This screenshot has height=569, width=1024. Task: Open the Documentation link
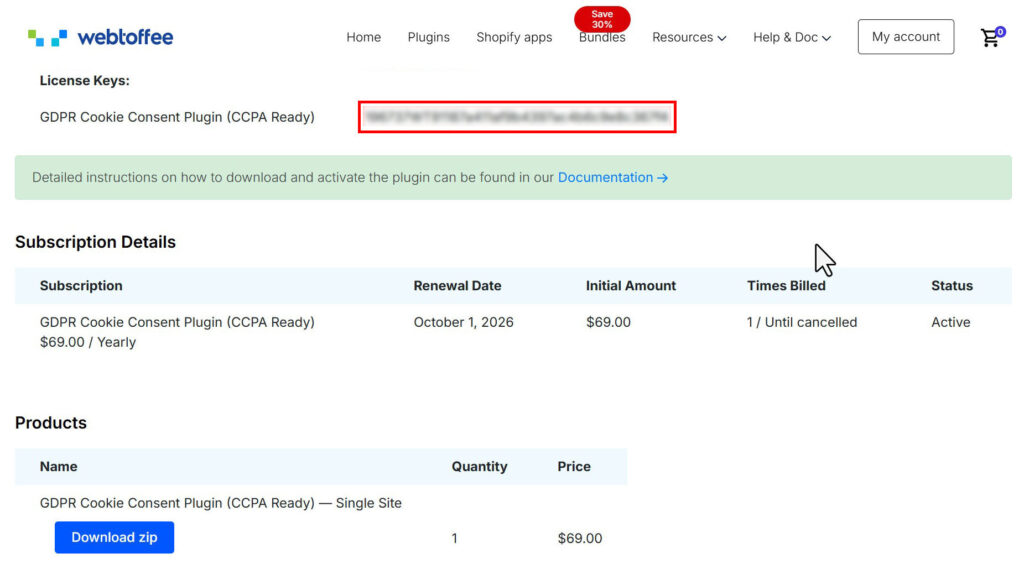pyautogui.click(x=613, y=178)
